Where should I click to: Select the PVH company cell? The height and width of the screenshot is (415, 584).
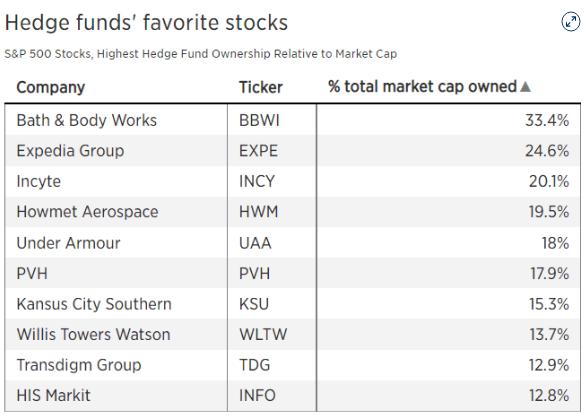pos(116,273)
